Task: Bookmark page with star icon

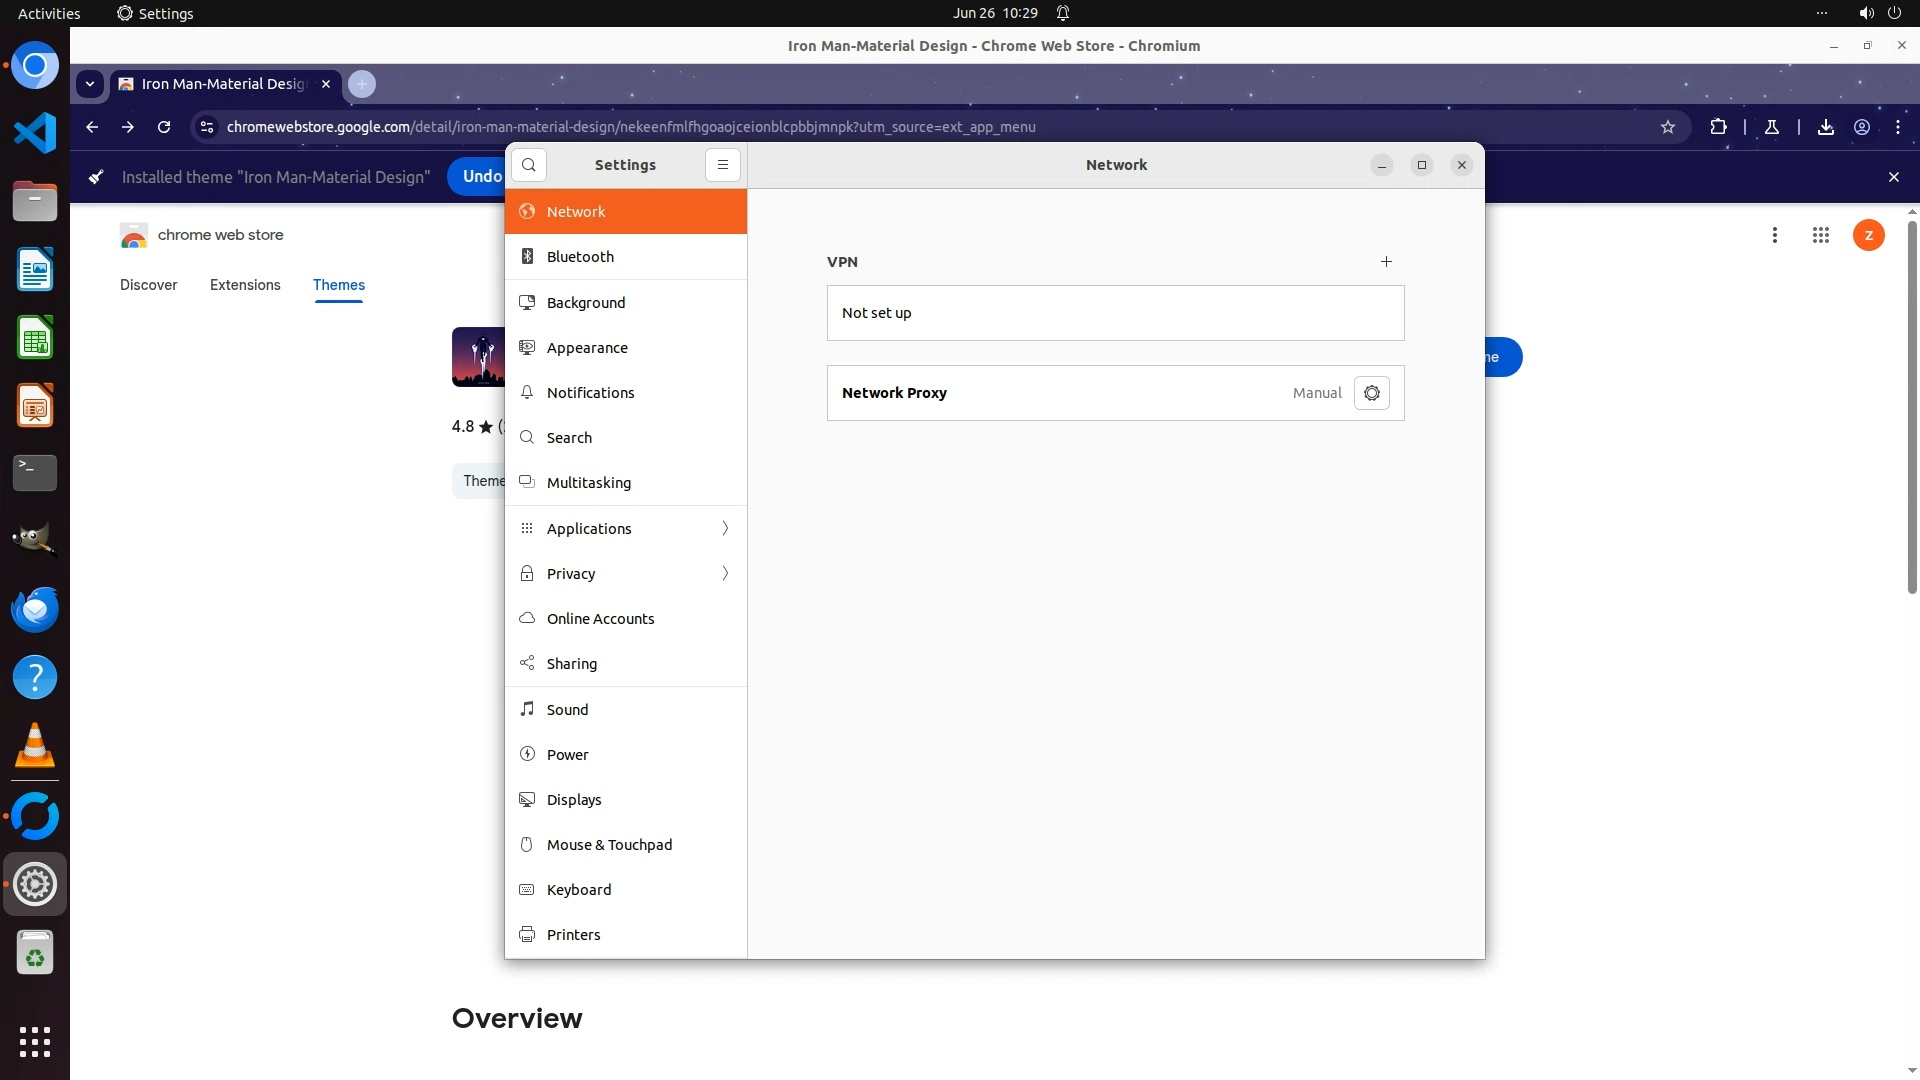Action: click(x=1667, y=127)
